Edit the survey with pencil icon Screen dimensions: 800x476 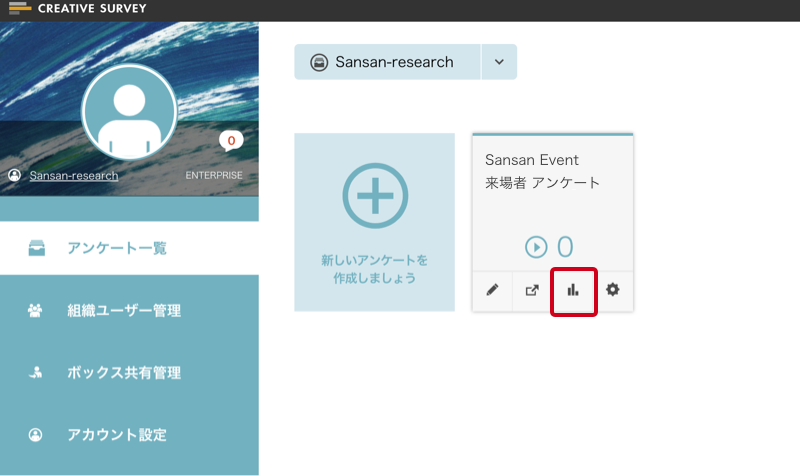492,290
